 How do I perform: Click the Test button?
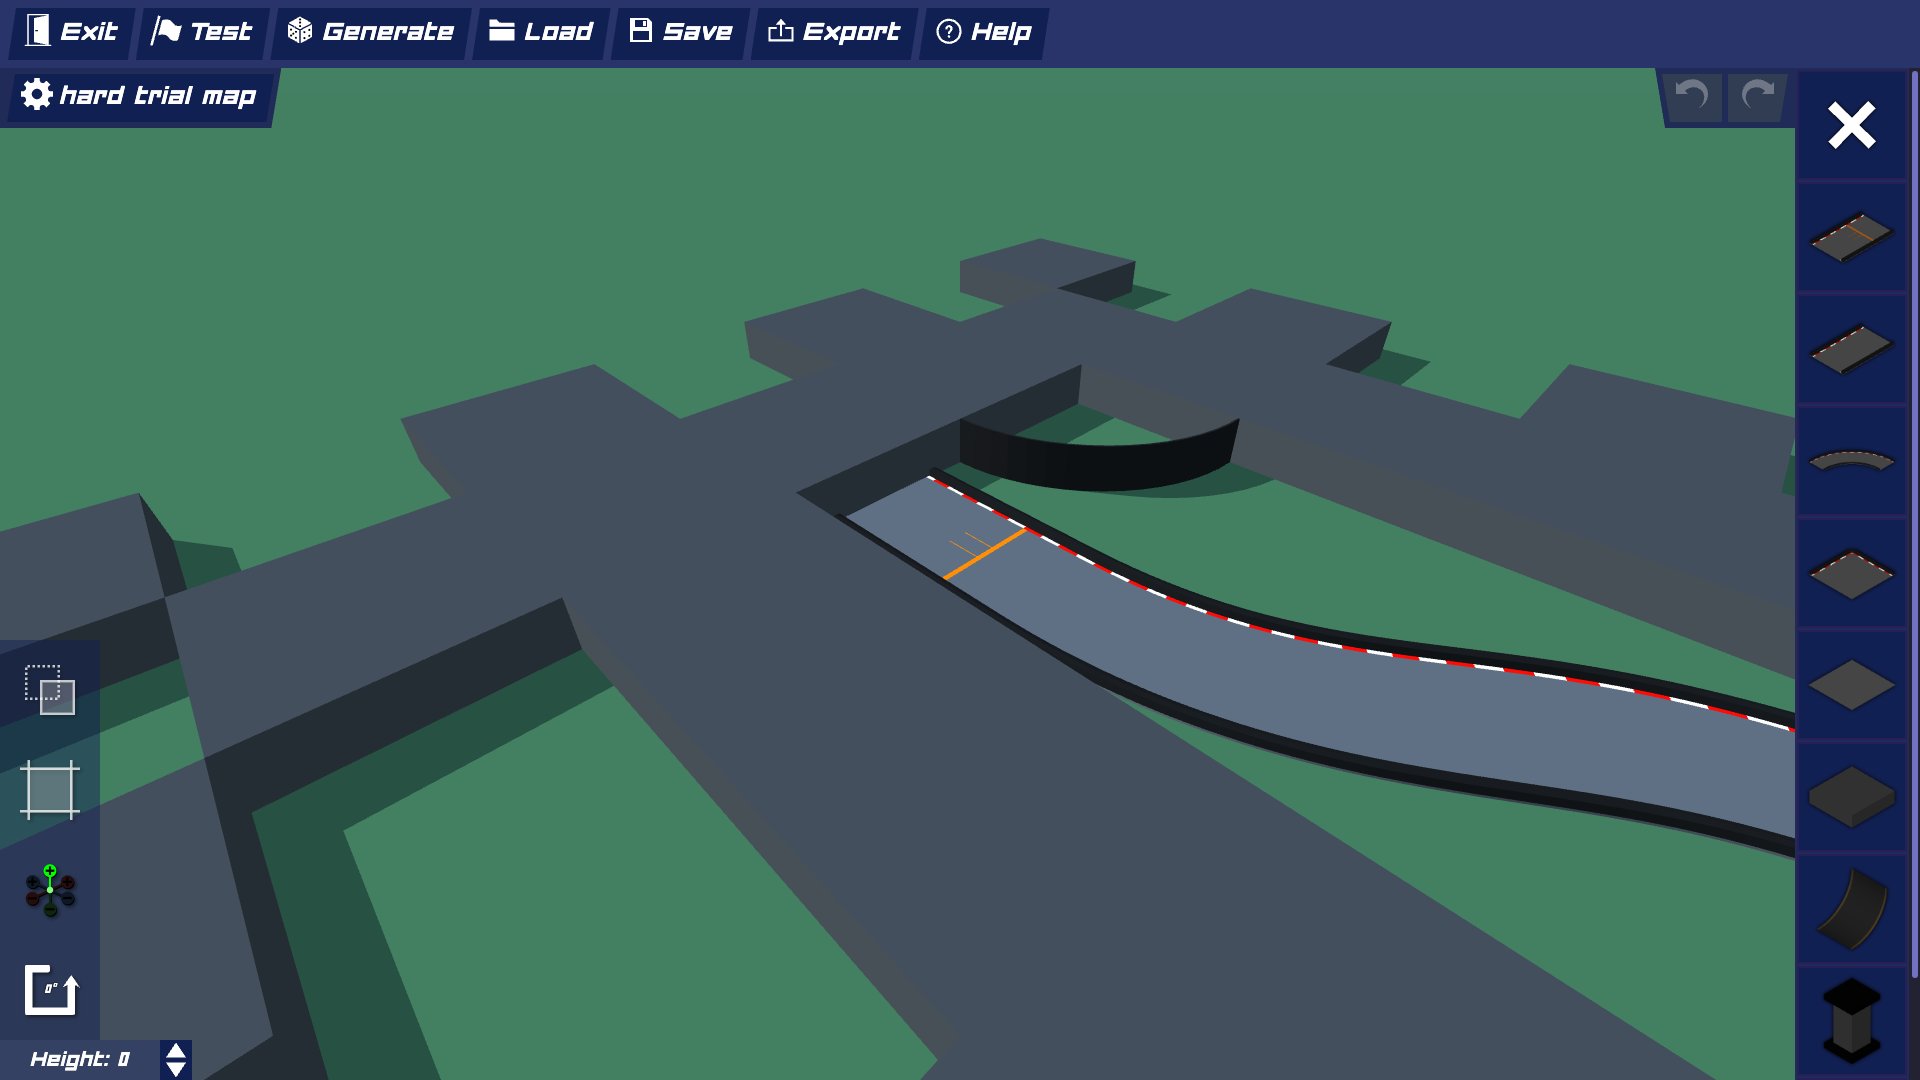coord(202,32)
